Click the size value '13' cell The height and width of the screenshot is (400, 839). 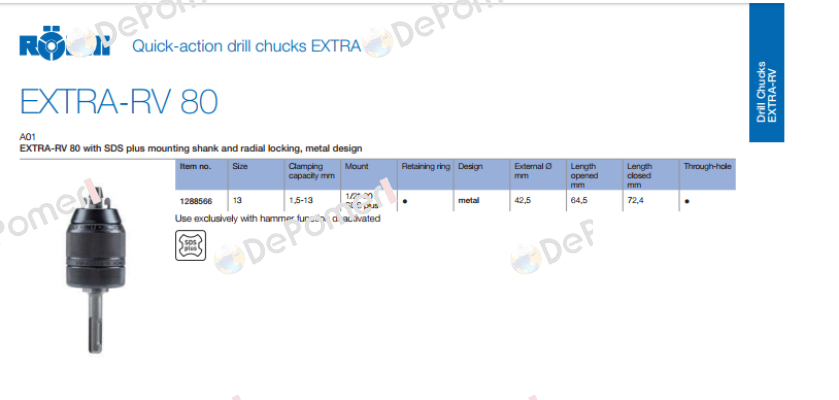(x=256, y=201)
